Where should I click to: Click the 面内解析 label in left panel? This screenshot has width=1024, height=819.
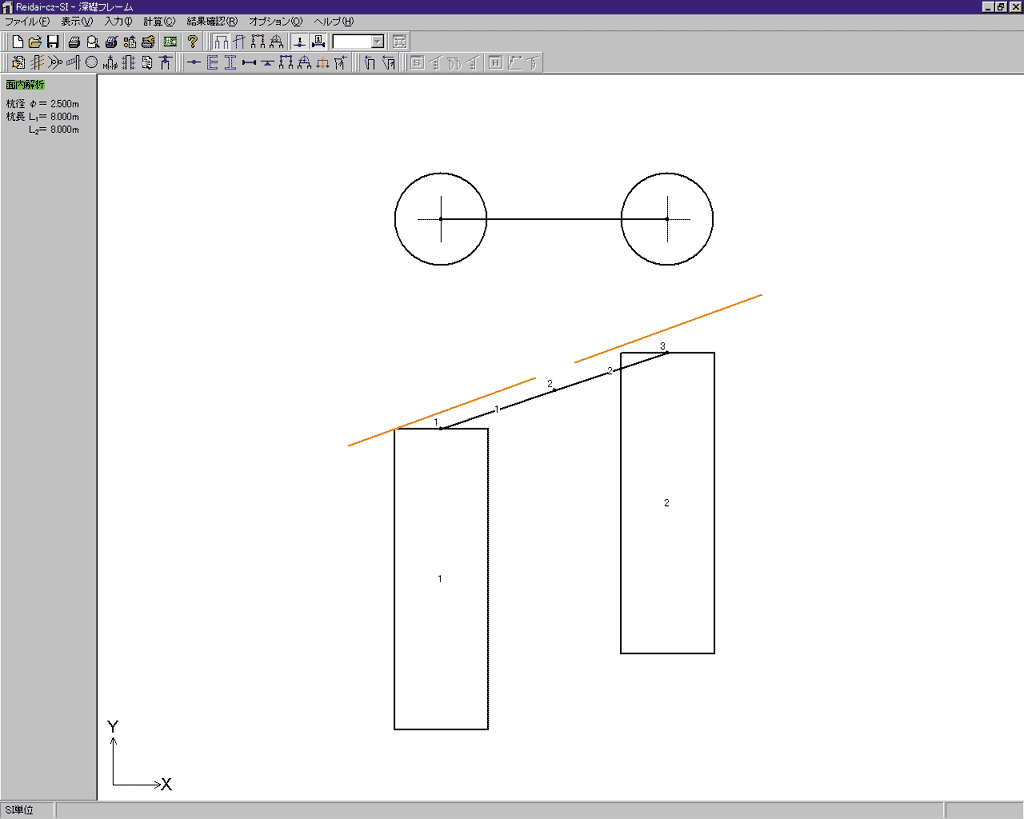[x=25, y=85]
